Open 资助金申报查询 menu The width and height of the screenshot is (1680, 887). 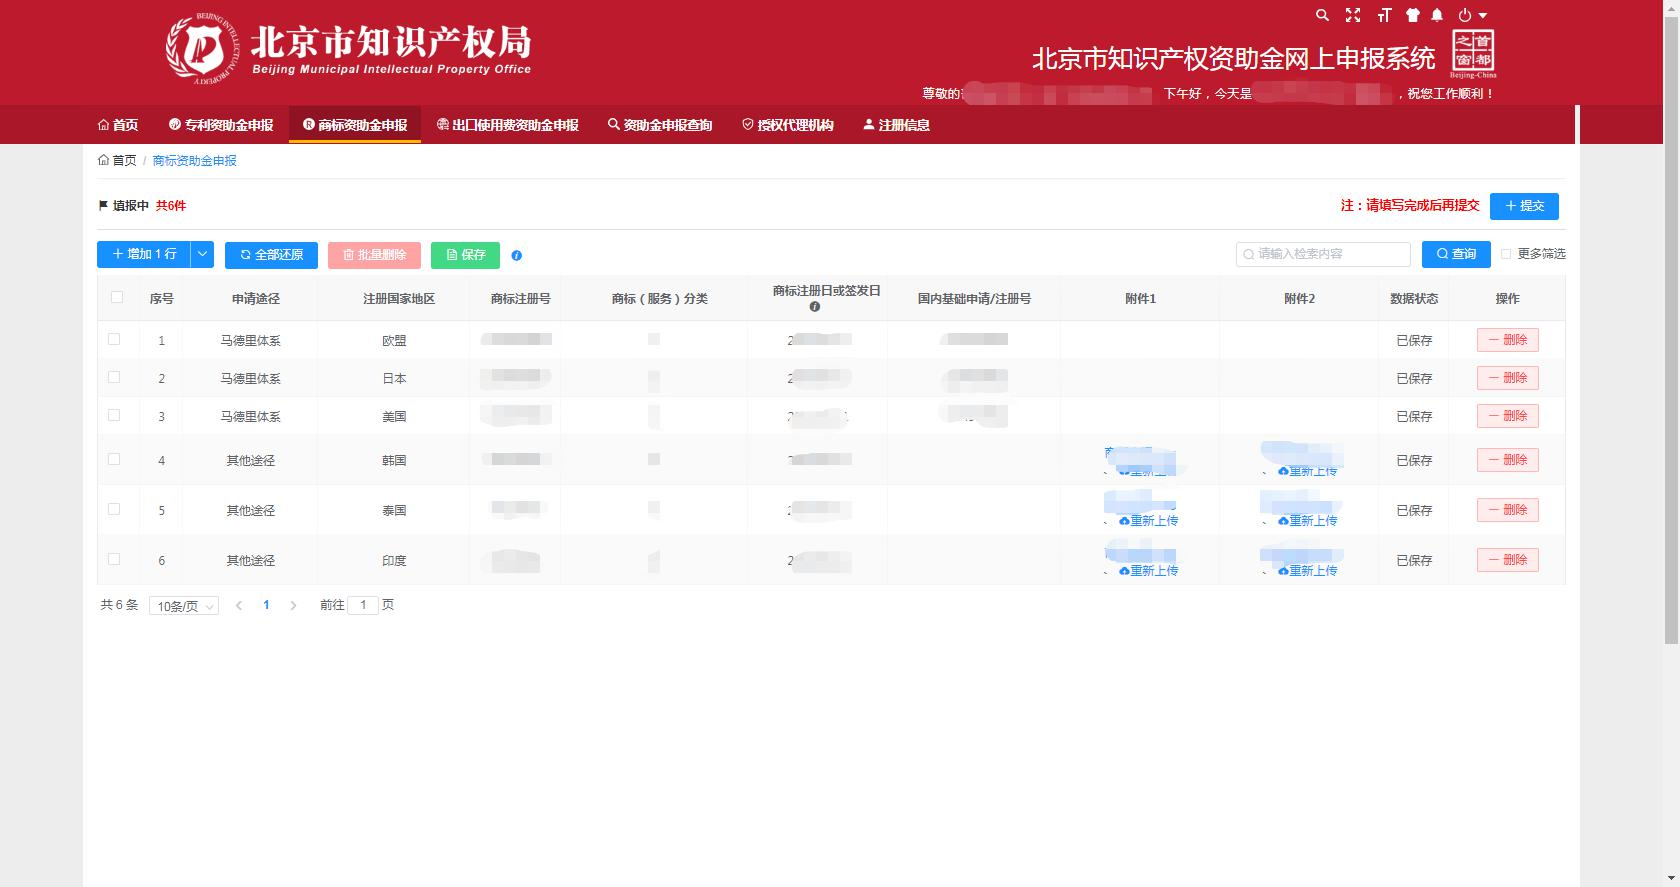(660, 125)
